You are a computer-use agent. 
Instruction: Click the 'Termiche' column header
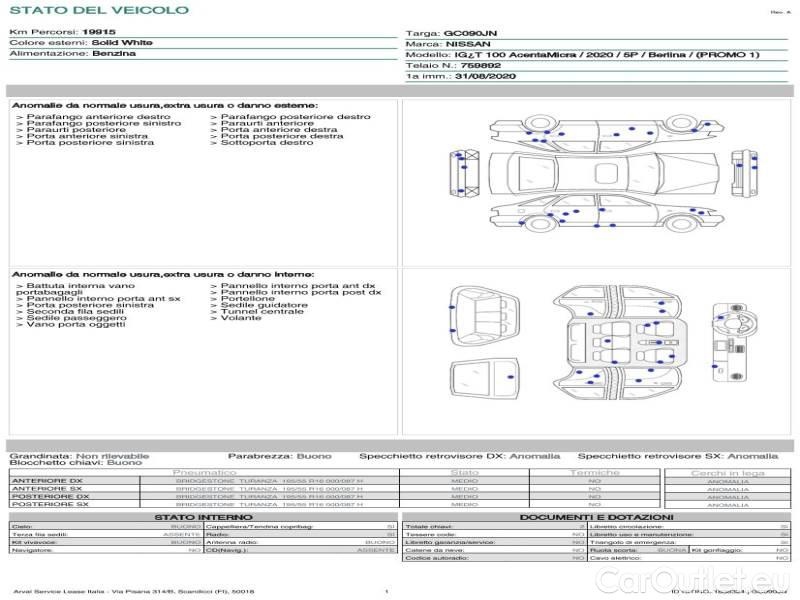click(x=595, y=473)
